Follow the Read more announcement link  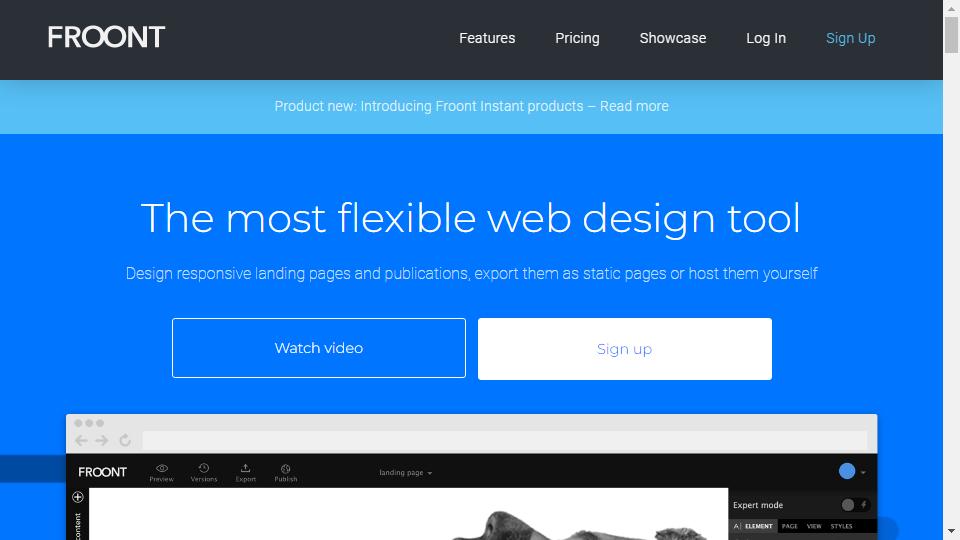[x=634, y=107]
